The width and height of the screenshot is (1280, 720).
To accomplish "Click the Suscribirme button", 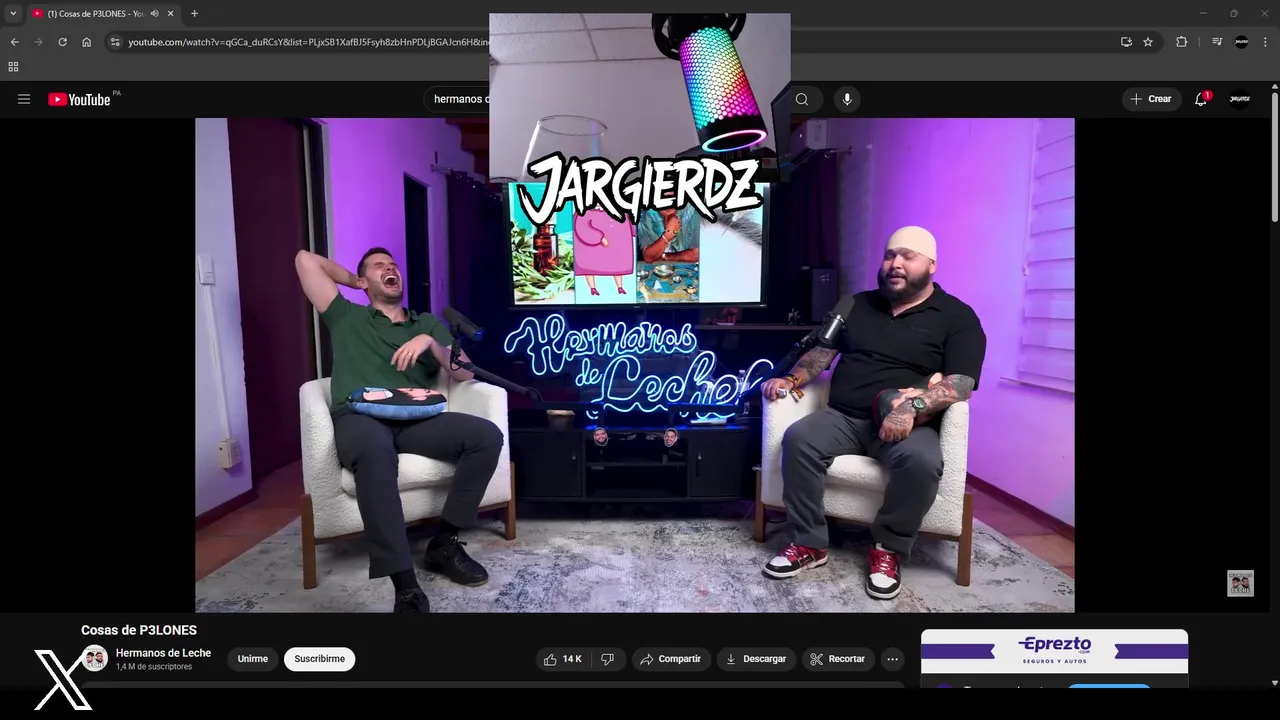I will coord(319,659).
